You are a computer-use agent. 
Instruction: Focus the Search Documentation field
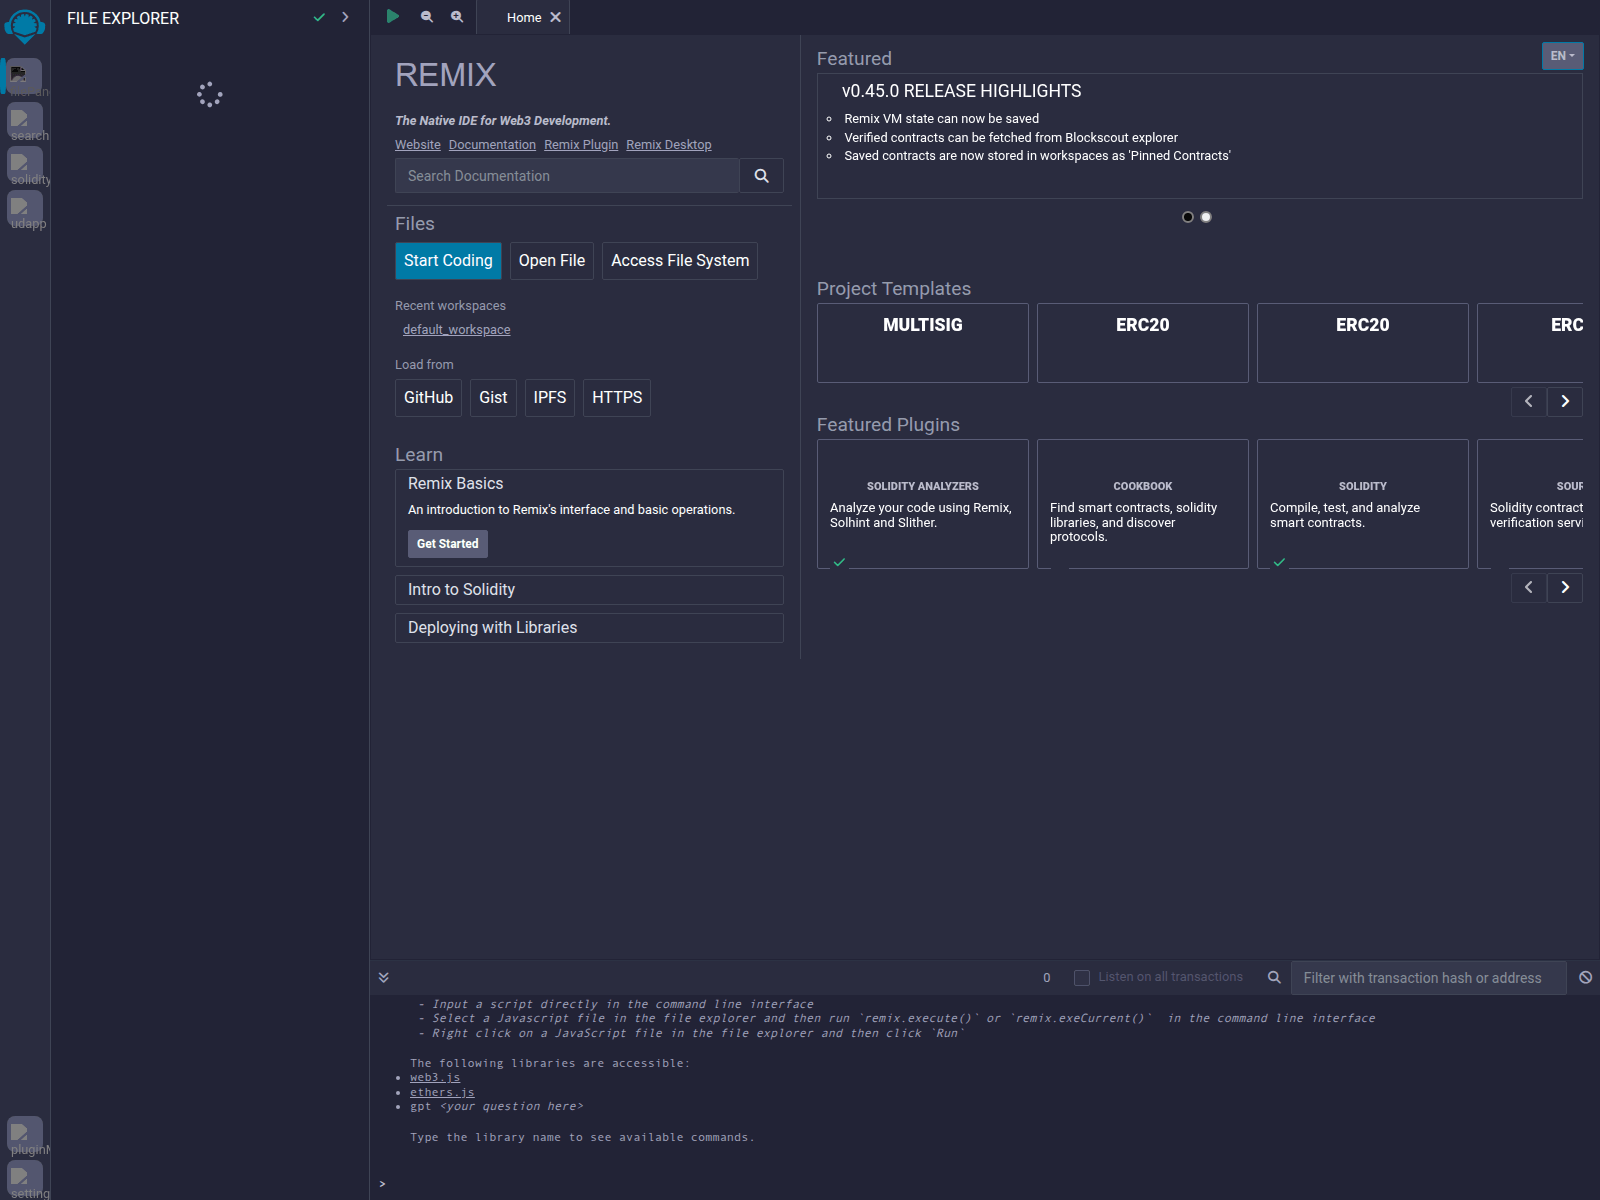pyautogui.click(x=567, y=176)
